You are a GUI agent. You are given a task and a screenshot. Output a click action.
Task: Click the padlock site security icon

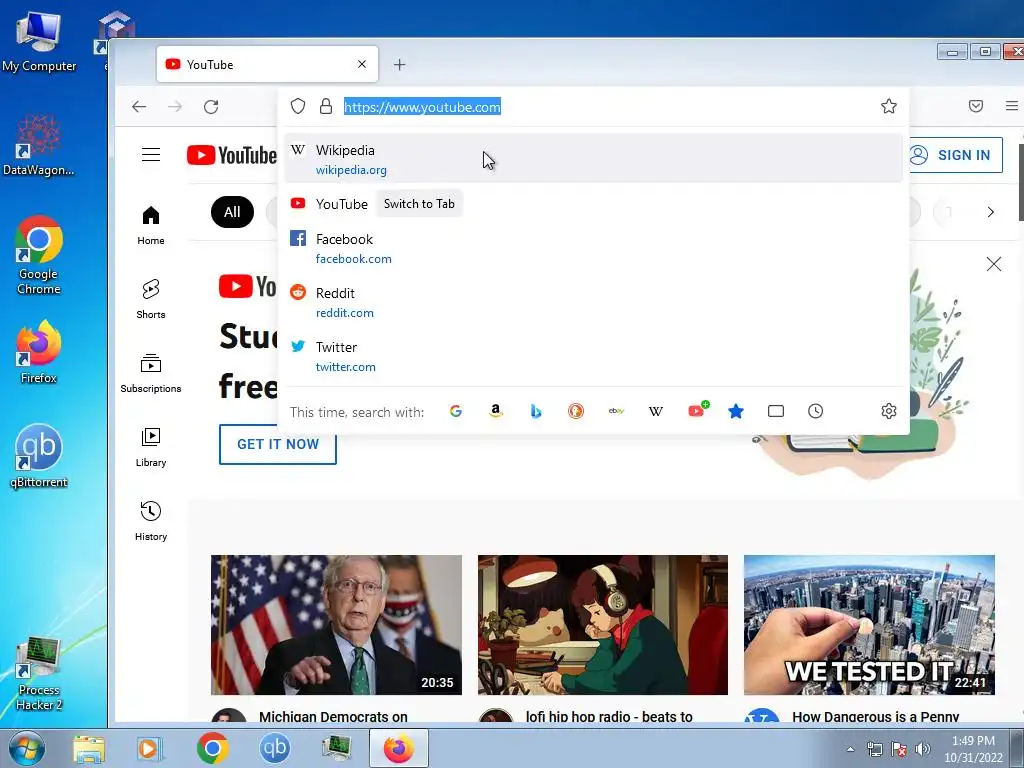click(326, 106)
